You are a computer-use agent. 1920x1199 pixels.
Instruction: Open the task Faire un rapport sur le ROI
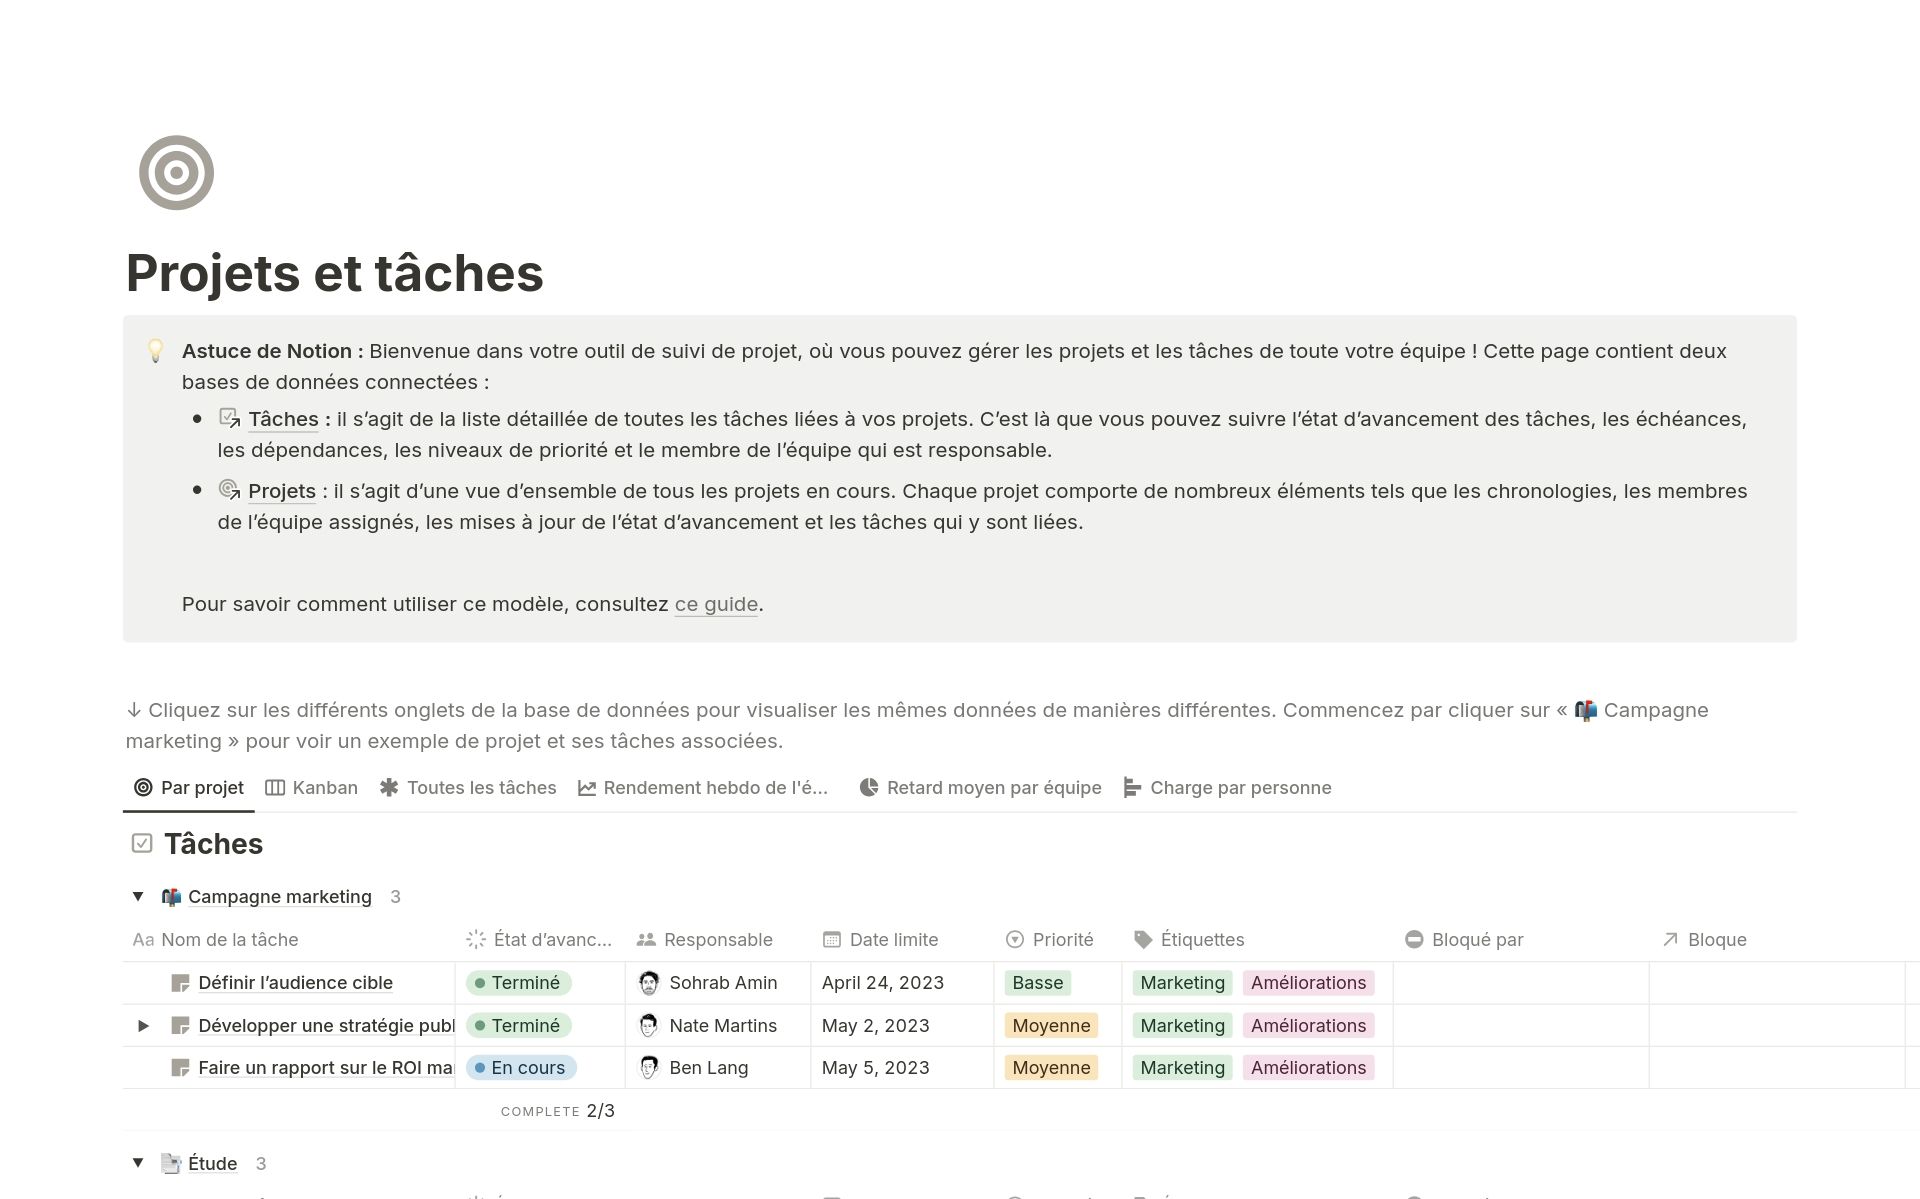click(330, 1067)
